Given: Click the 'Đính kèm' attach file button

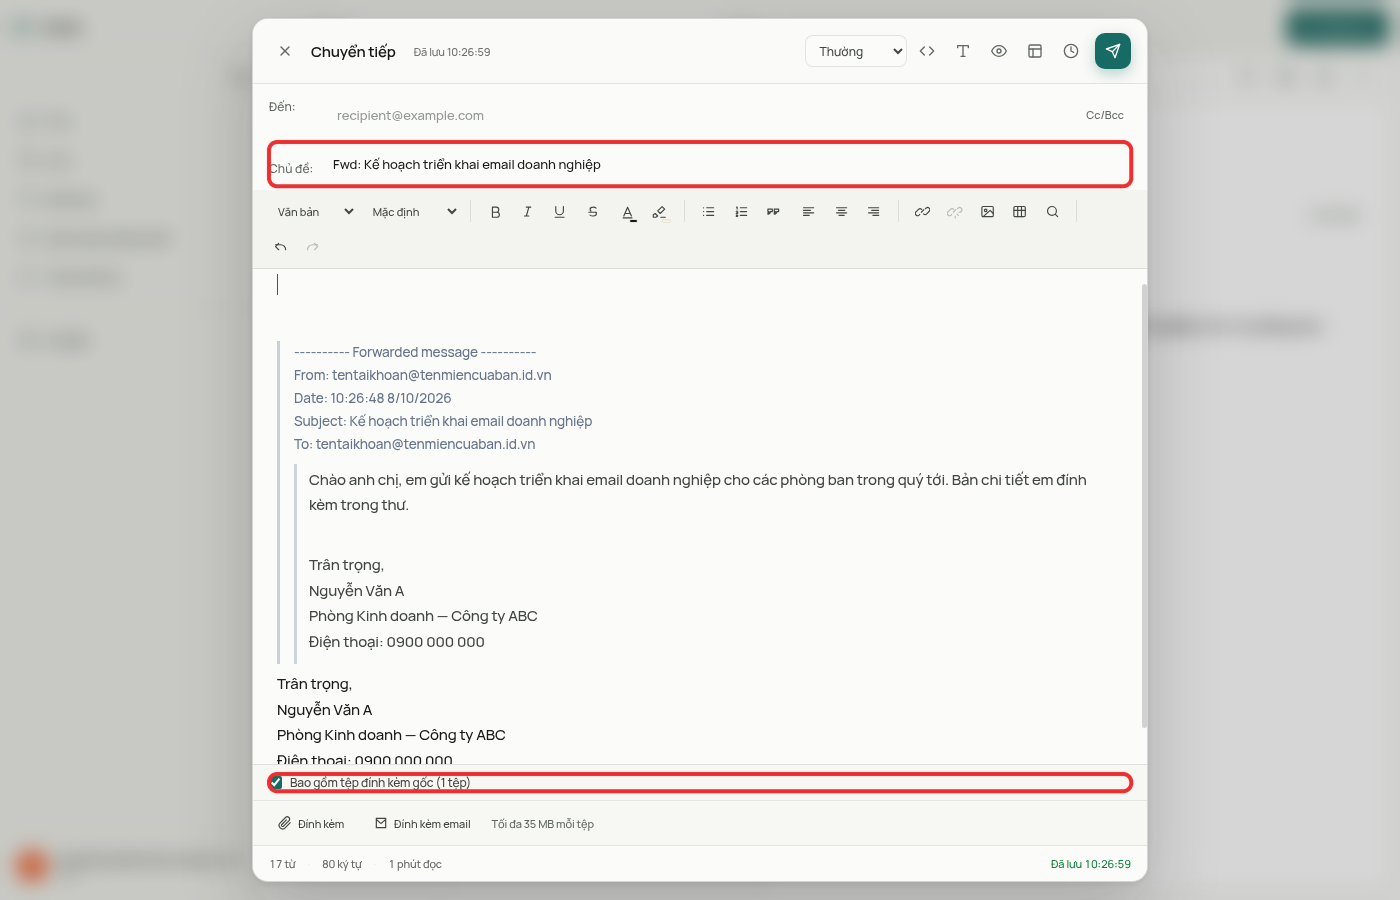Looking at the screenshot, I should point(311,824).
